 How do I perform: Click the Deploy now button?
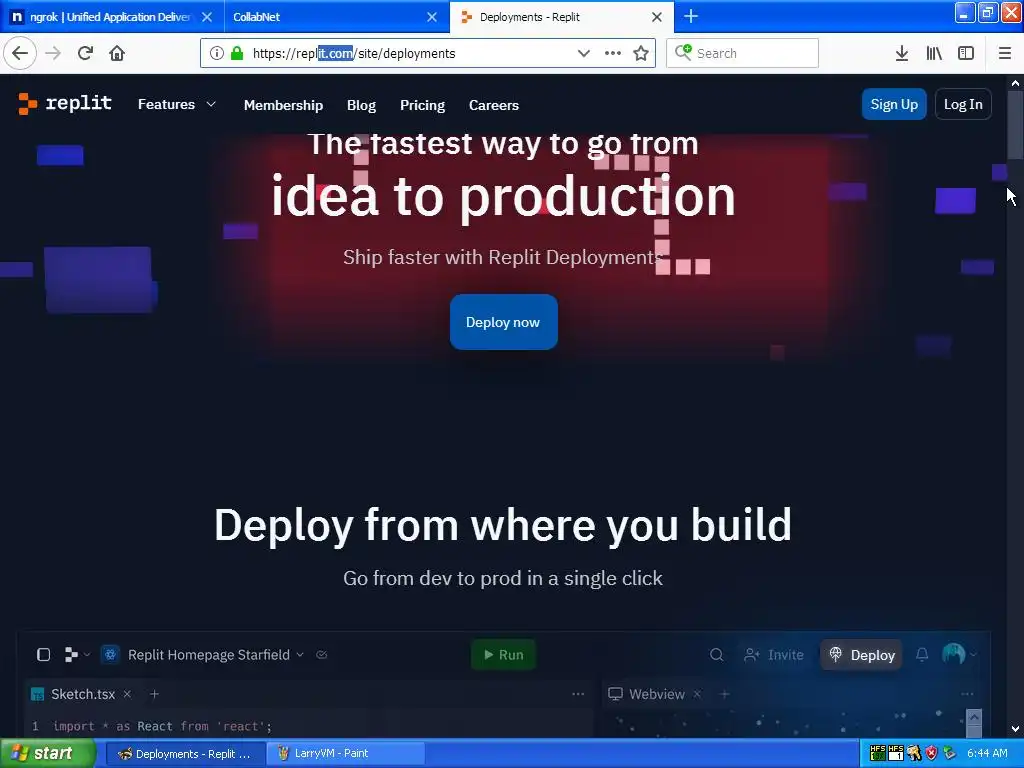[x=504, y=322]
